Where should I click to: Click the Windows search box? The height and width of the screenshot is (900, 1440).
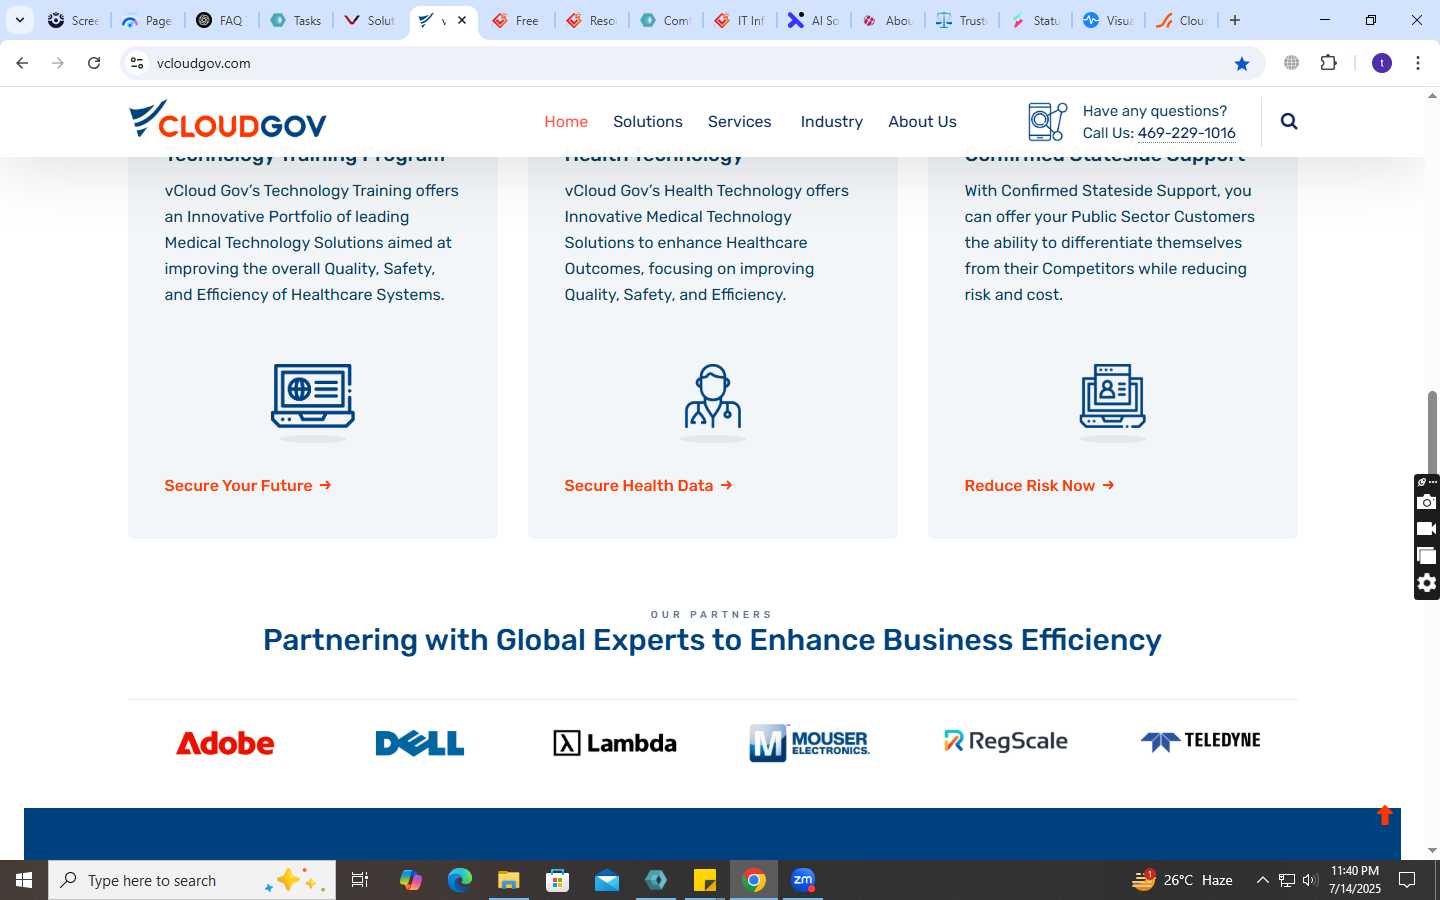click(192, 880)
